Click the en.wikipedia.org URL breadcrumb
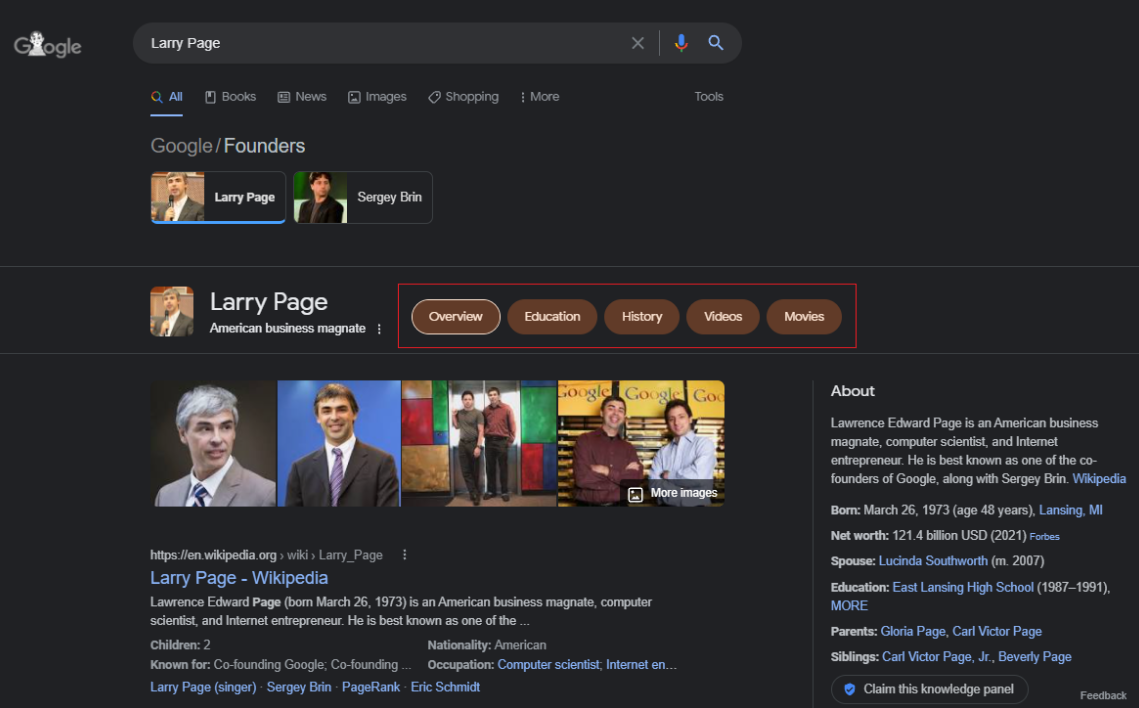Screen dimensions: 1139x708 tap(266, 555)
